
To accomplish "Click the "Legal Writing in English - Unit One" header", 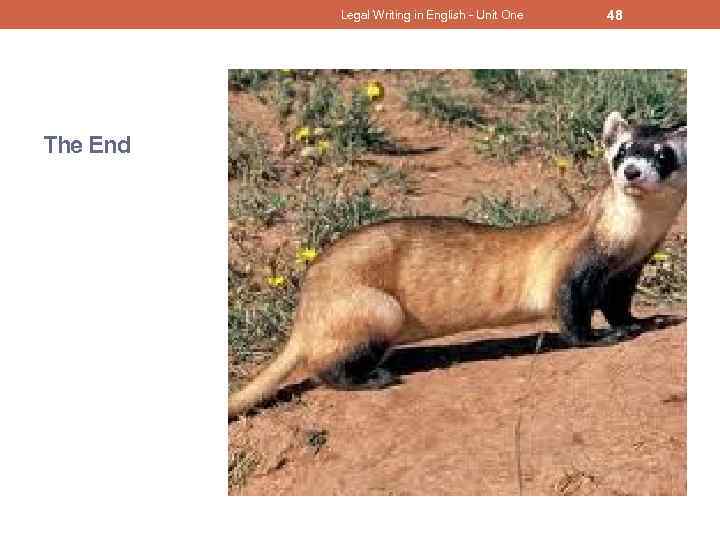I will coord(432,15).
